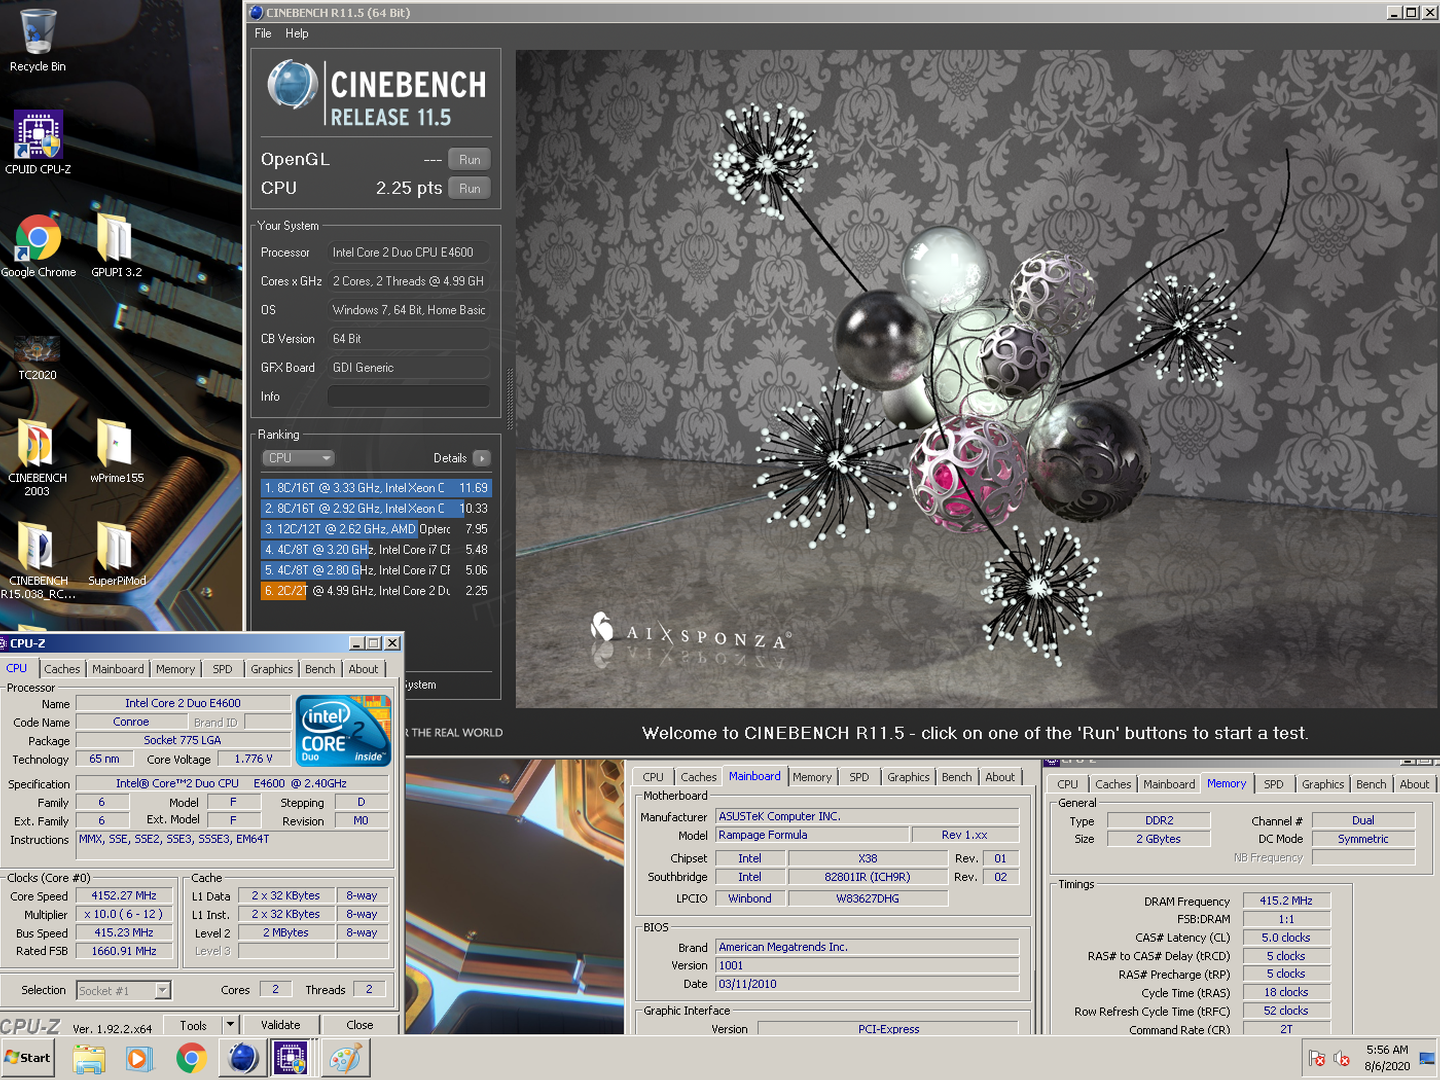The image size is (1440, 1080).
Task: Switch to the Graphics tab in the CPU-Z CPU window
Action: tap(272, 669)
